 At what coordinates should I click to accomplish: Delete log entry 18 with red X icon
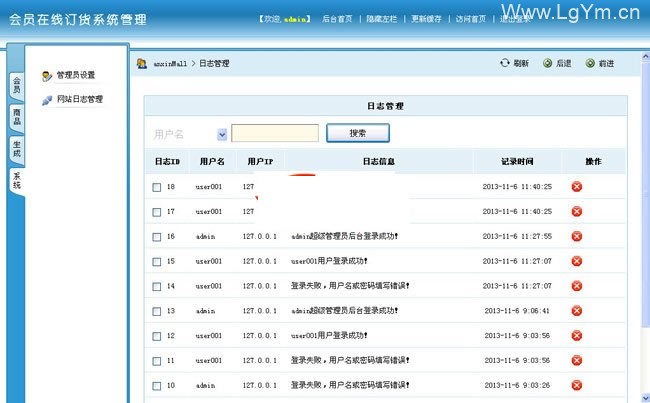[x=577, y=187]
